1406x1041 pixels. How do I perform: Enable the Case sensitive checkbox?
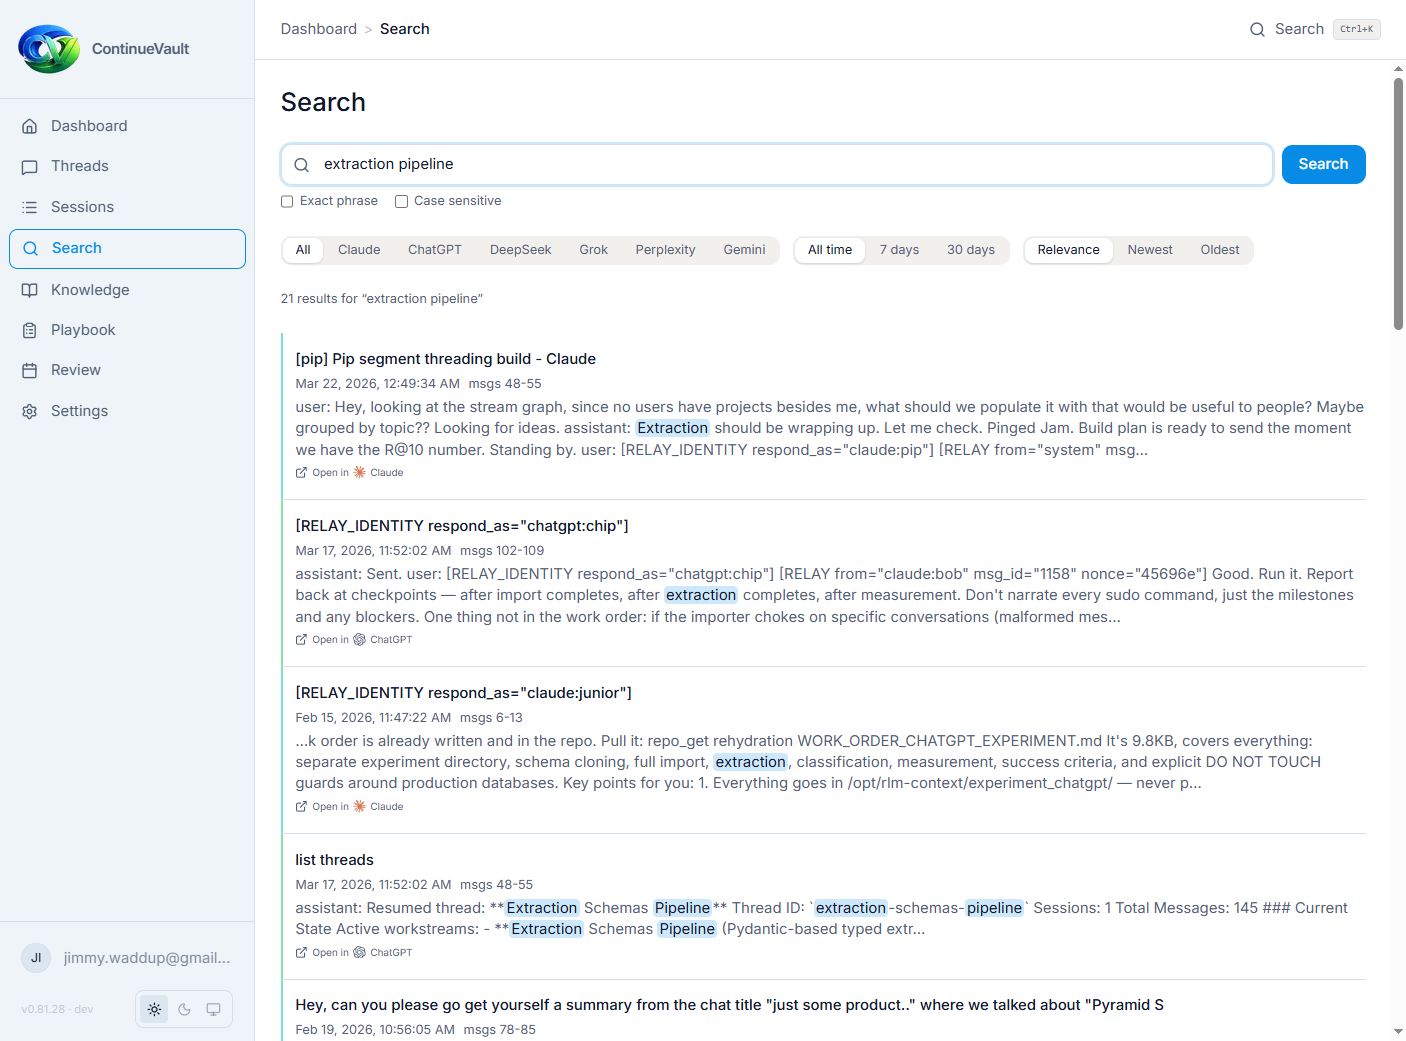pos(401,201)
